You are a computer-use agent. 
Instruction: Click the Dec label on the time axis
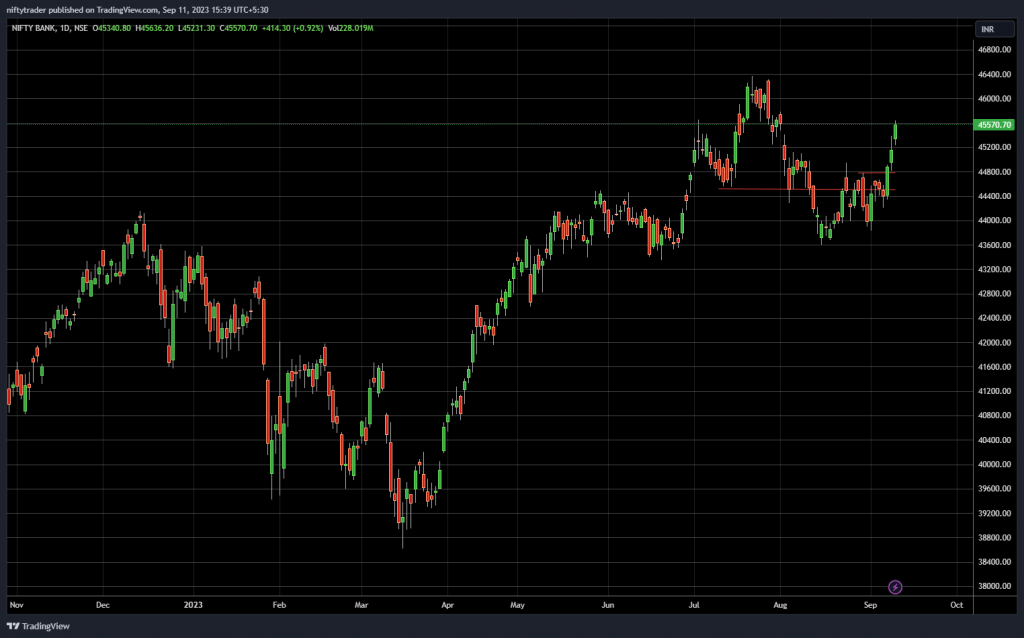[103, 605]
